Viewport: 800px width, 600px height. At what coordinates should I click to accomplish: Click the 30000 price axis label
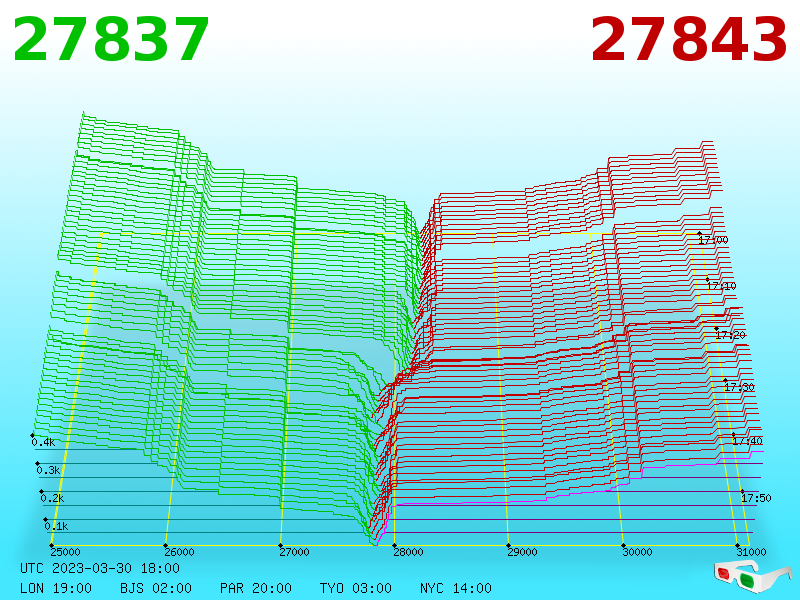637,552
